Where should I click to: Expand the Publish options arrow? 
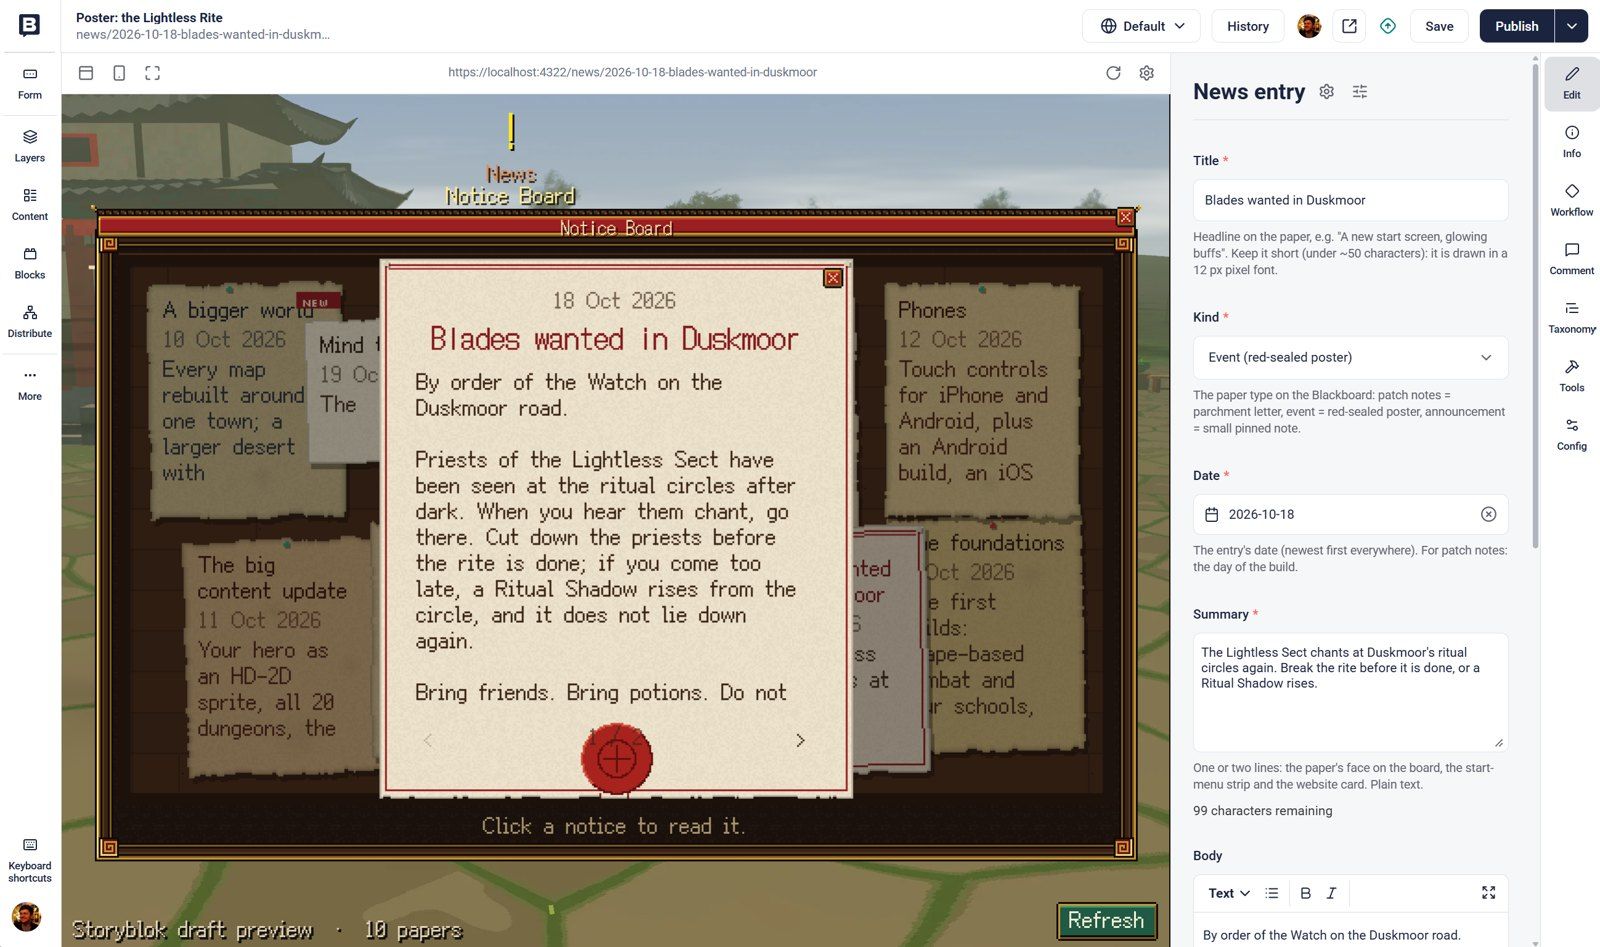(1571, 26)
